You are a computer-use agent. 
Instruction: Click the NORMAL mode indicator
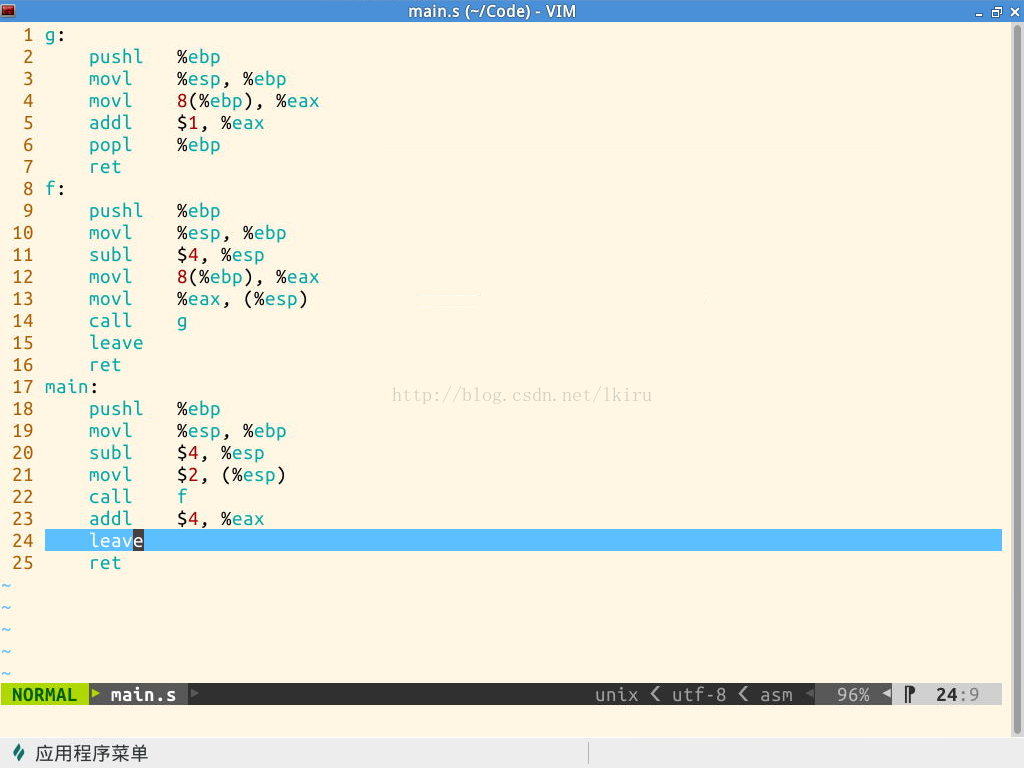tap(44, 694)
